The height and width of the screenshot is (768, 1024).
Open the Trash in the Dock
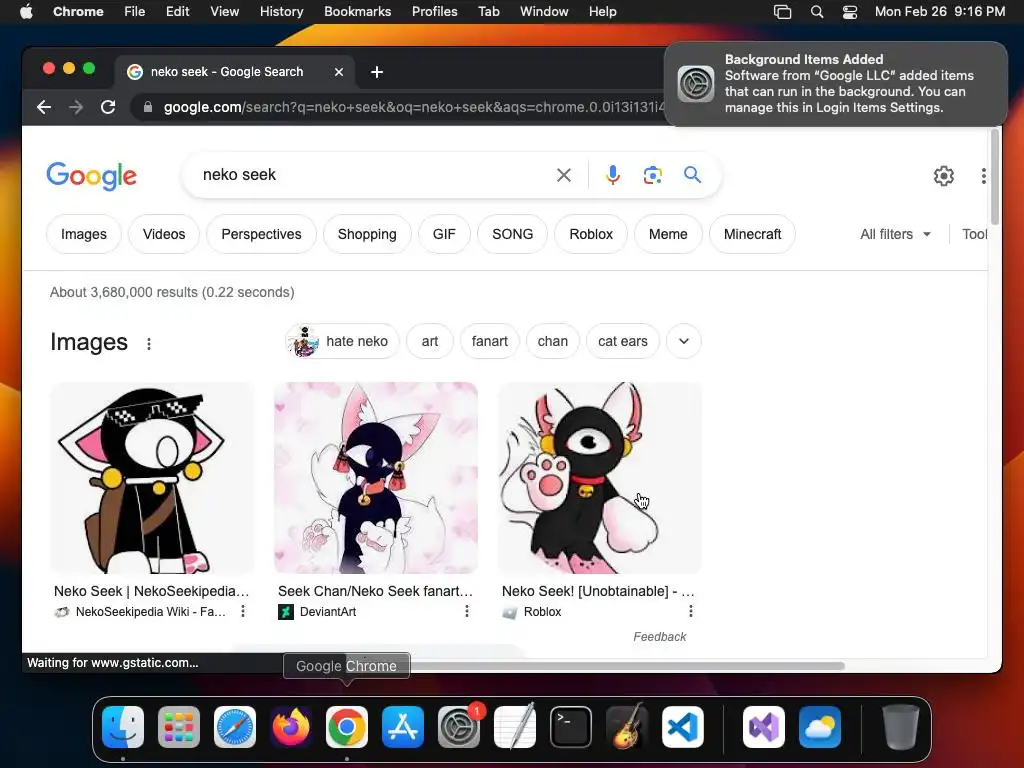(901, 727)
